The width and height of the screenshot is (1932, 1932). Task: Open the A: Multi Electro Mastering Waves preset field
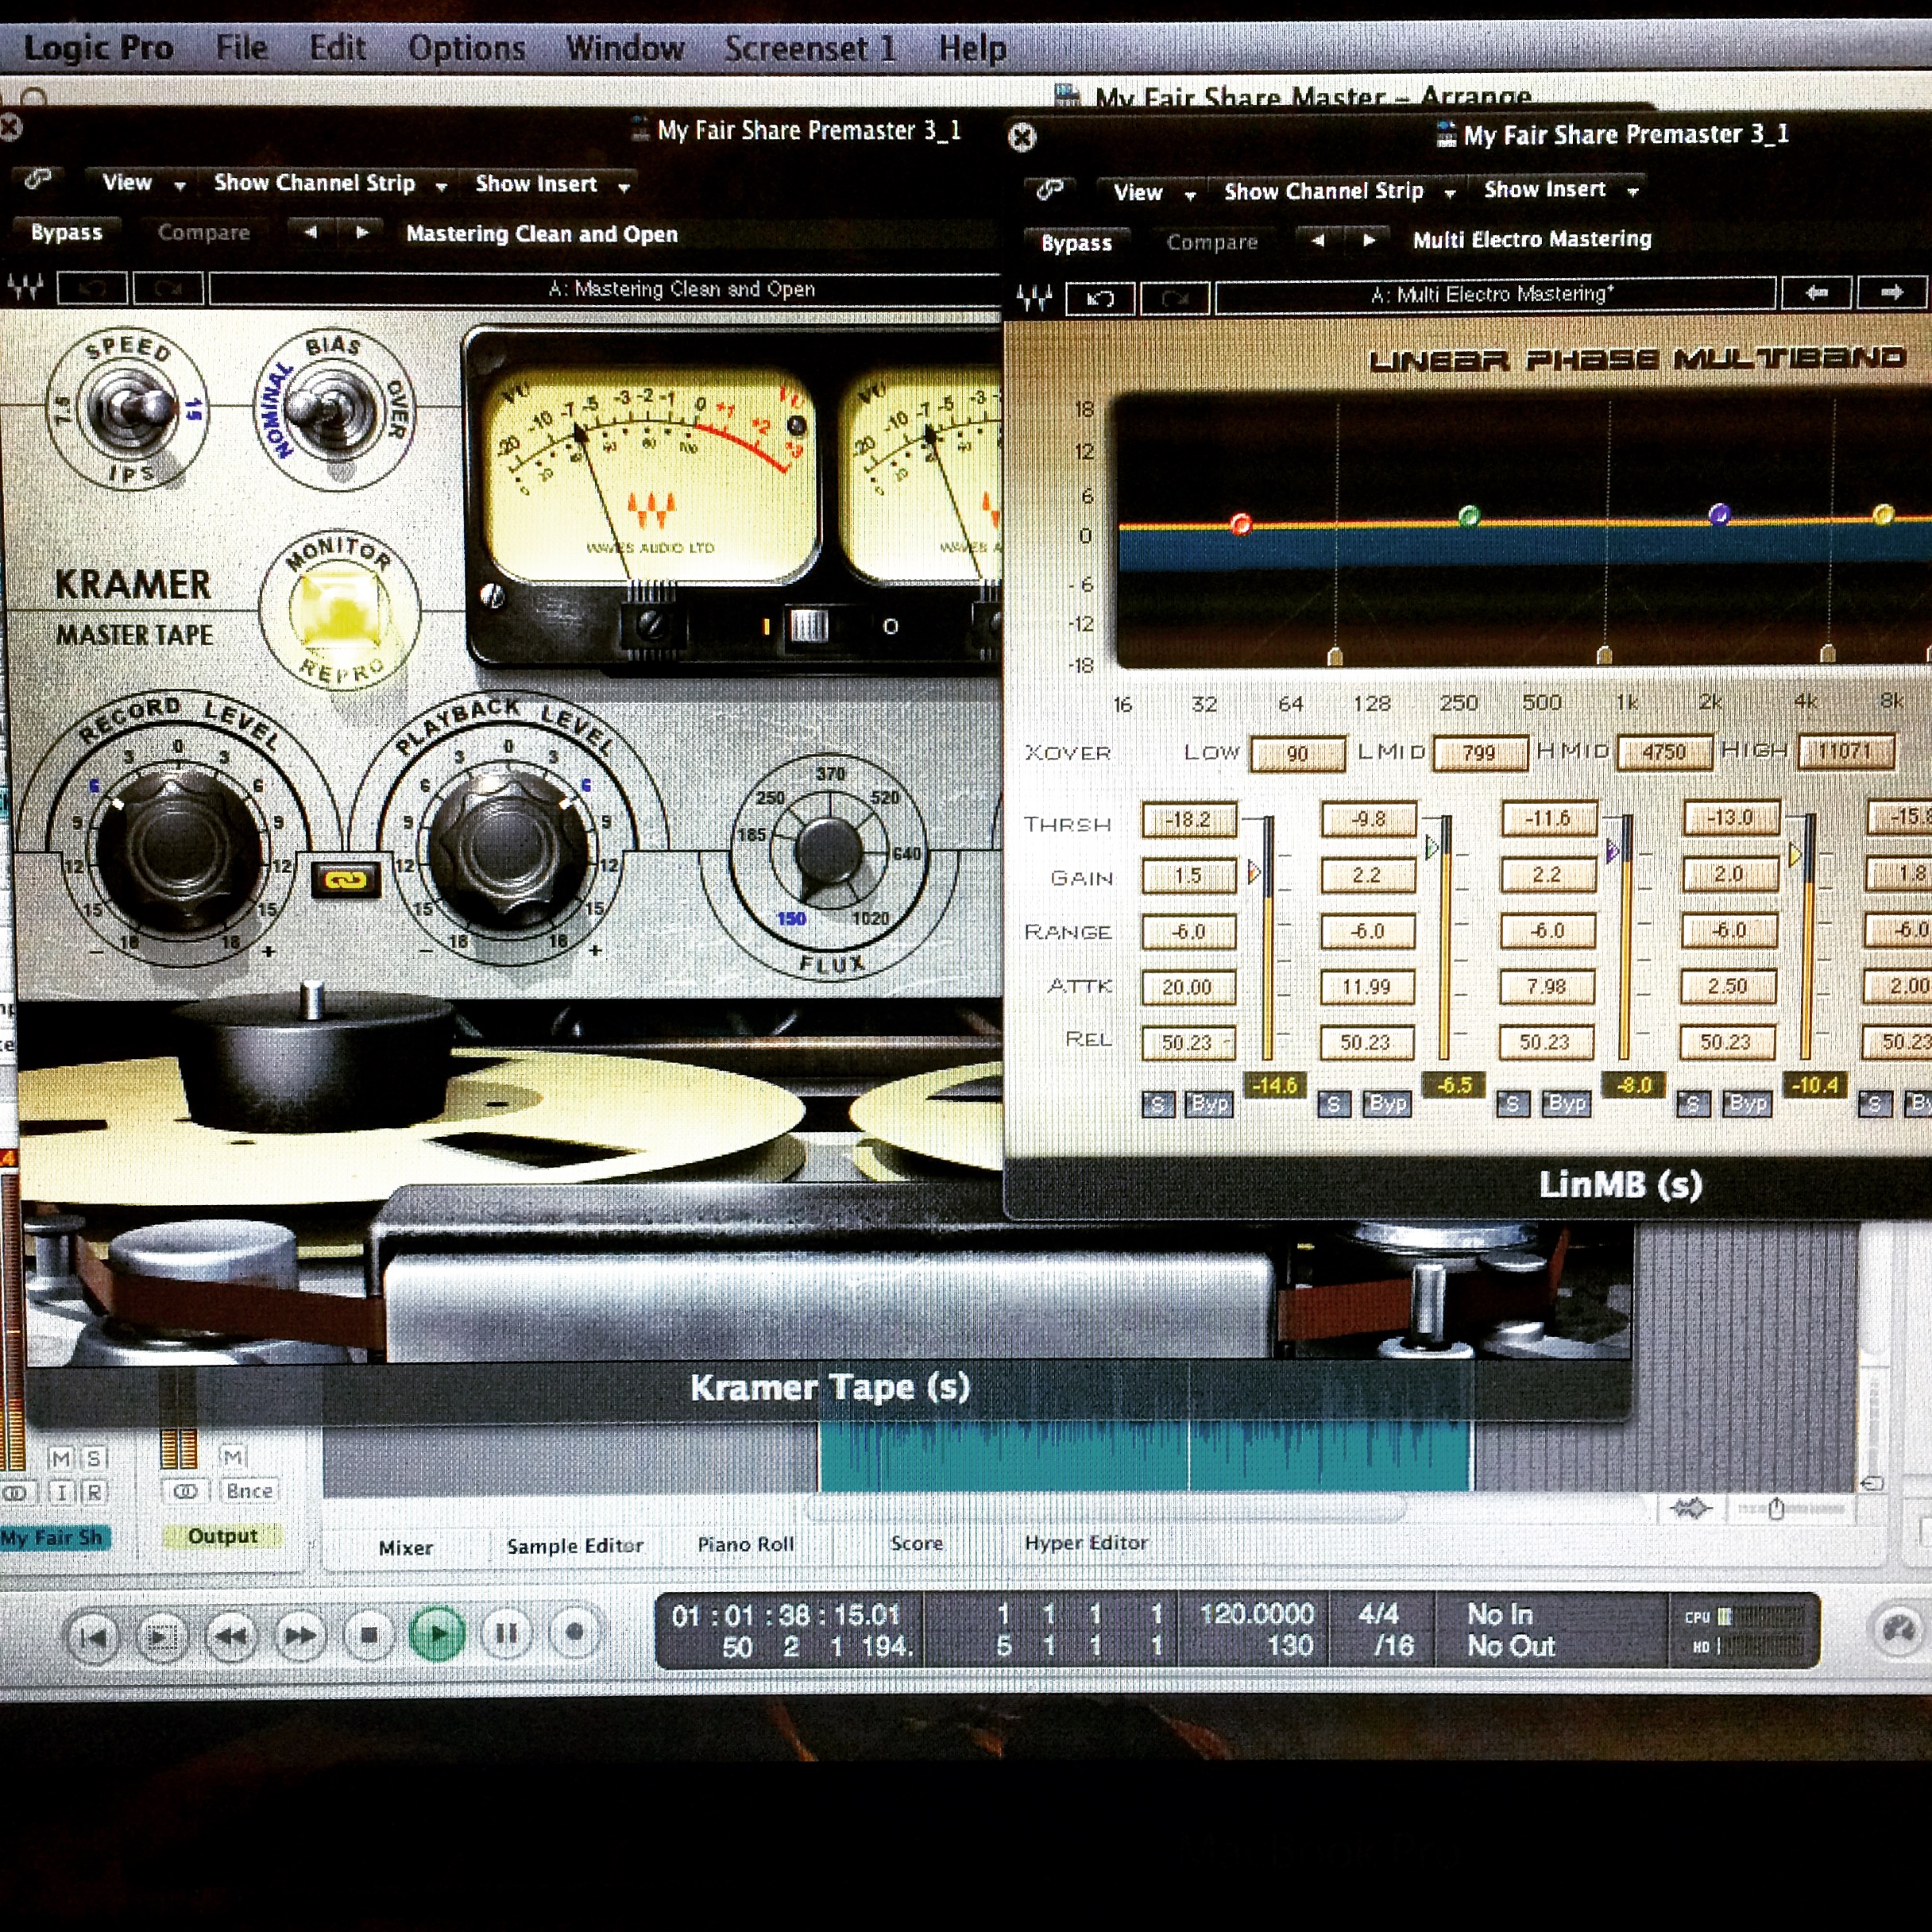[x=1494, y=294]
